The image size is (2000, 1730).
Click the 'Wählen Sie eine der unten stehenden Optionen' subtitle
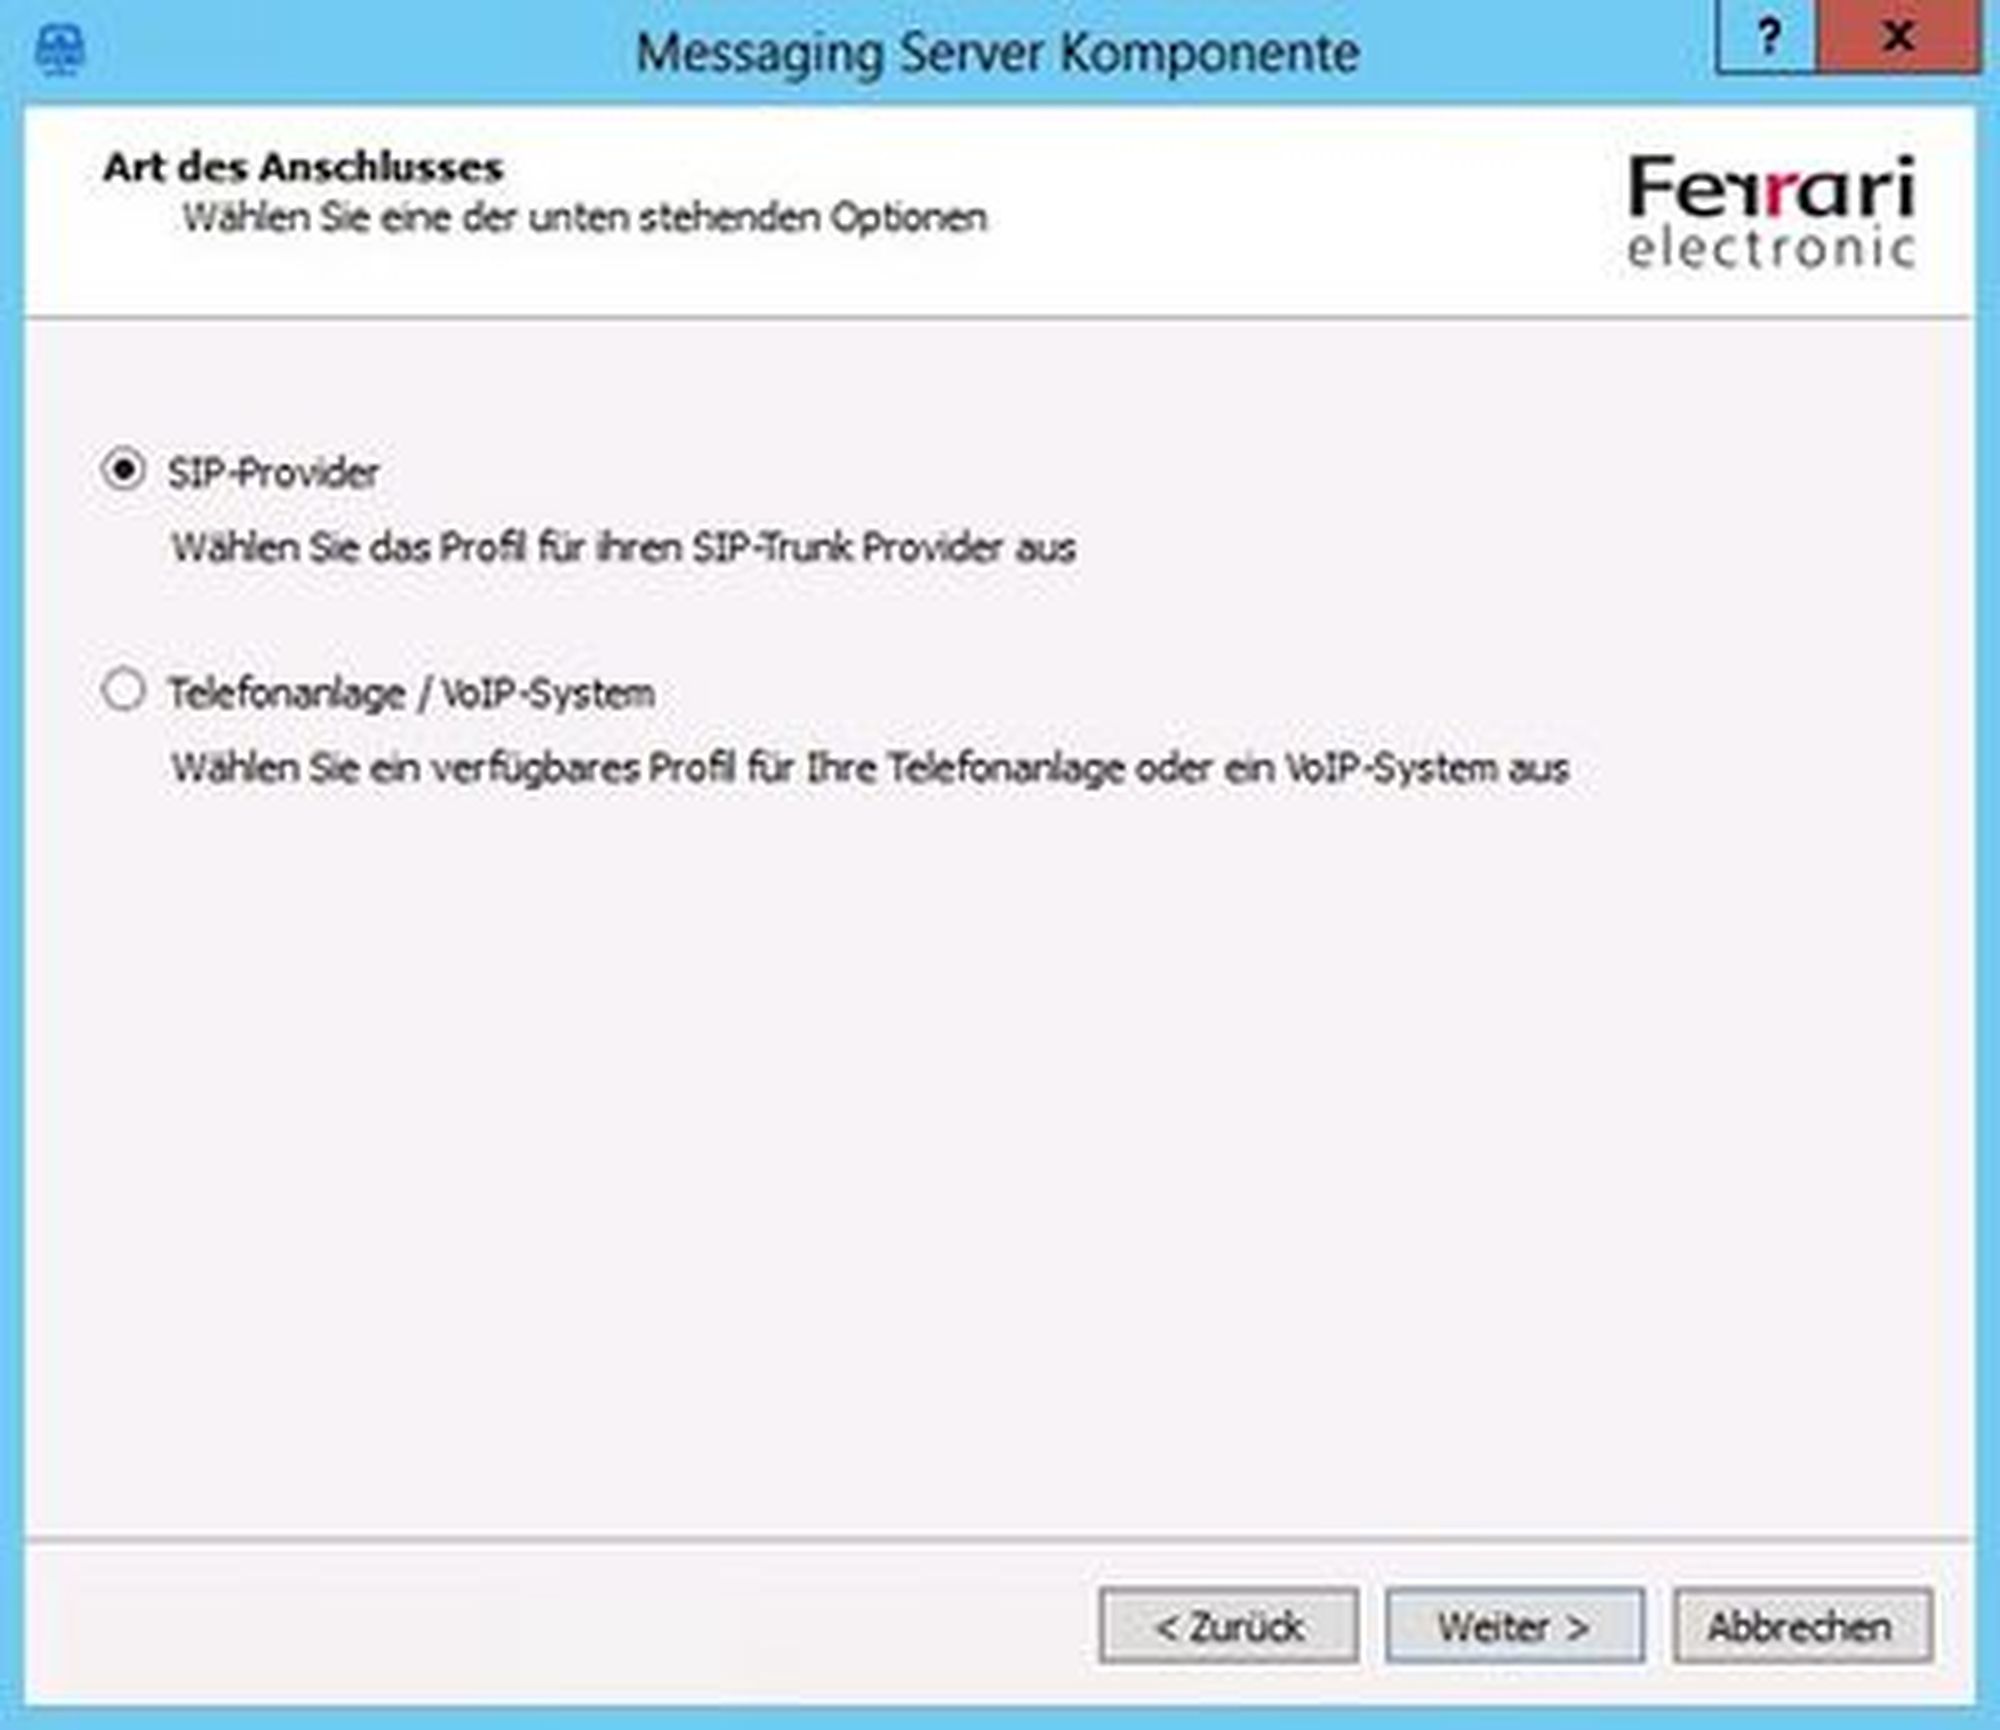tap(584, 218)
